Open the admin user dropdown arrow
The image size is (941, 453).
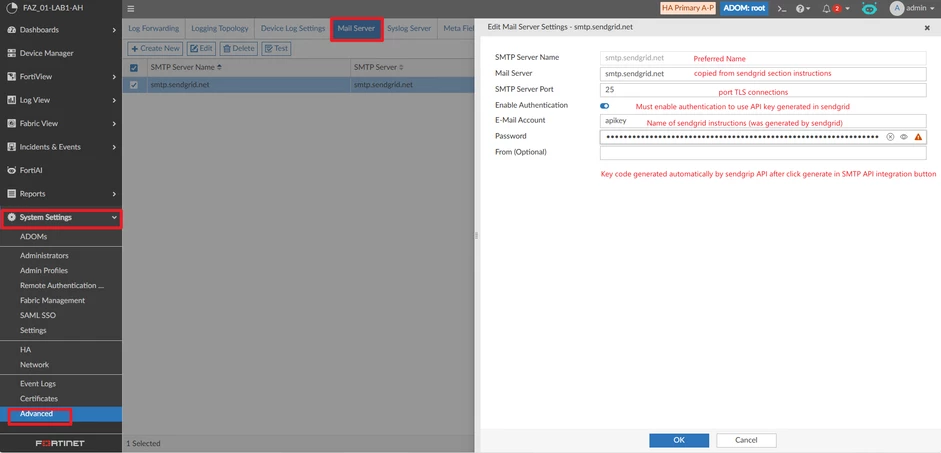934,9
